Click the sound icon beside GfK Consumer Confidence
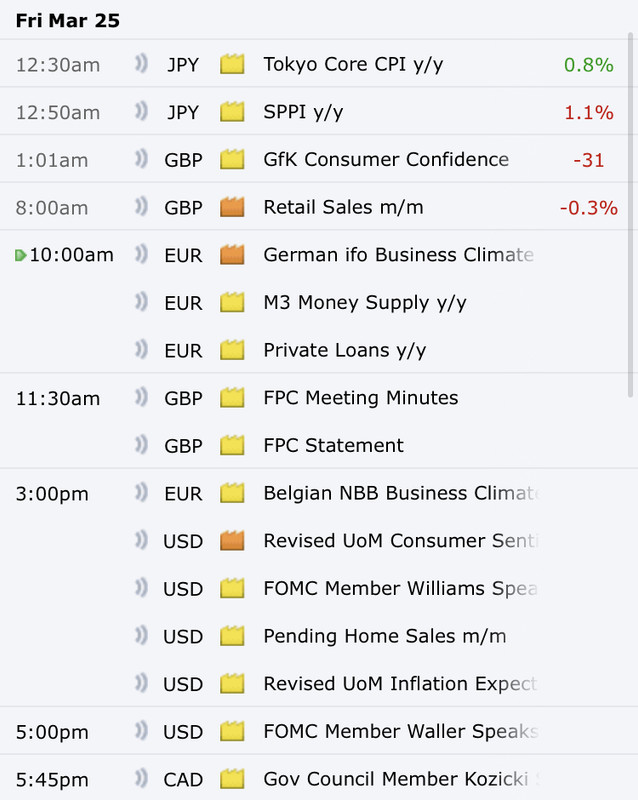 (x=142, y=160)
